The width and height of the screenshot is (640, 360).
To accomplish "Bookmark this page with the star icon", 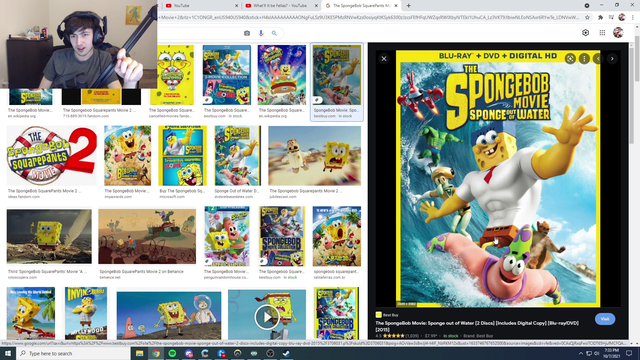I will tap(587, 18).
